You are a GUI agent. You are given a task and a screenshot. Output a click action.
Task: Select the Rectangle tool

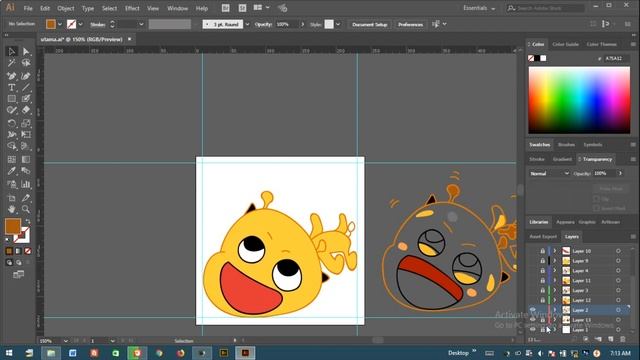(x=11, y=98)
